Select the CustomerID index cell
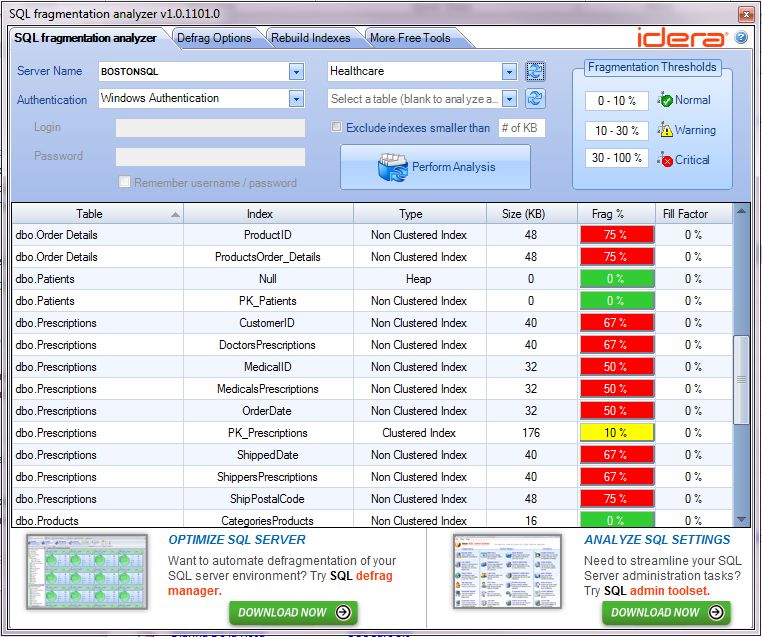Screen dimensions: 762x637 [268, 323]
